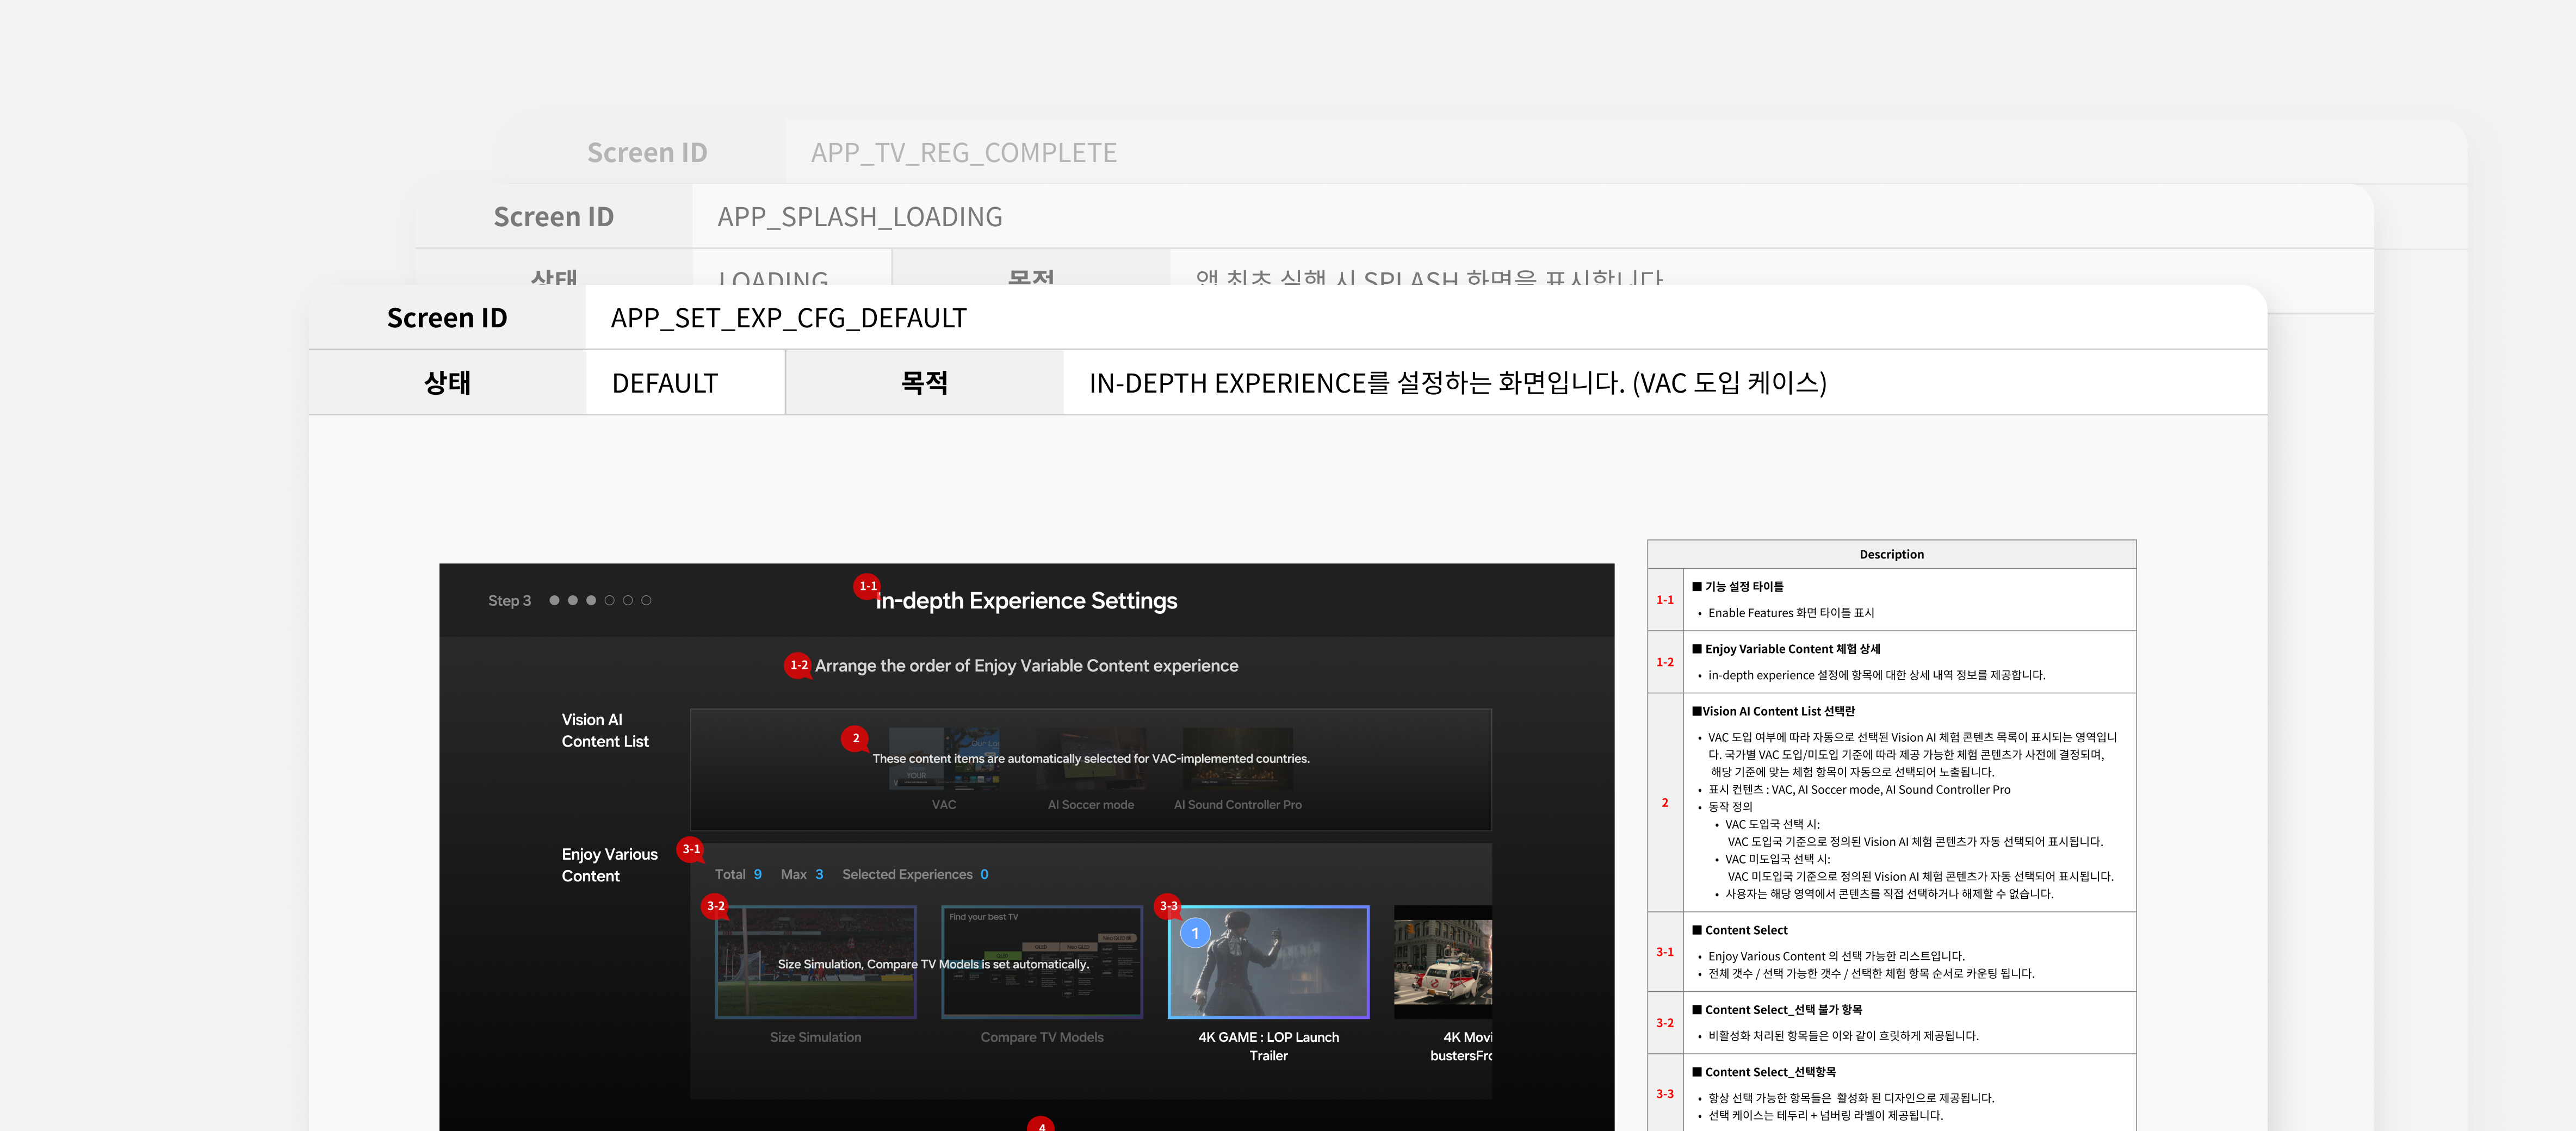Click the red 4 marker at the screen bottom
The width and height of the screenshot is (2576, 1131).
pyautogui.click(x=1041, y=1126)
